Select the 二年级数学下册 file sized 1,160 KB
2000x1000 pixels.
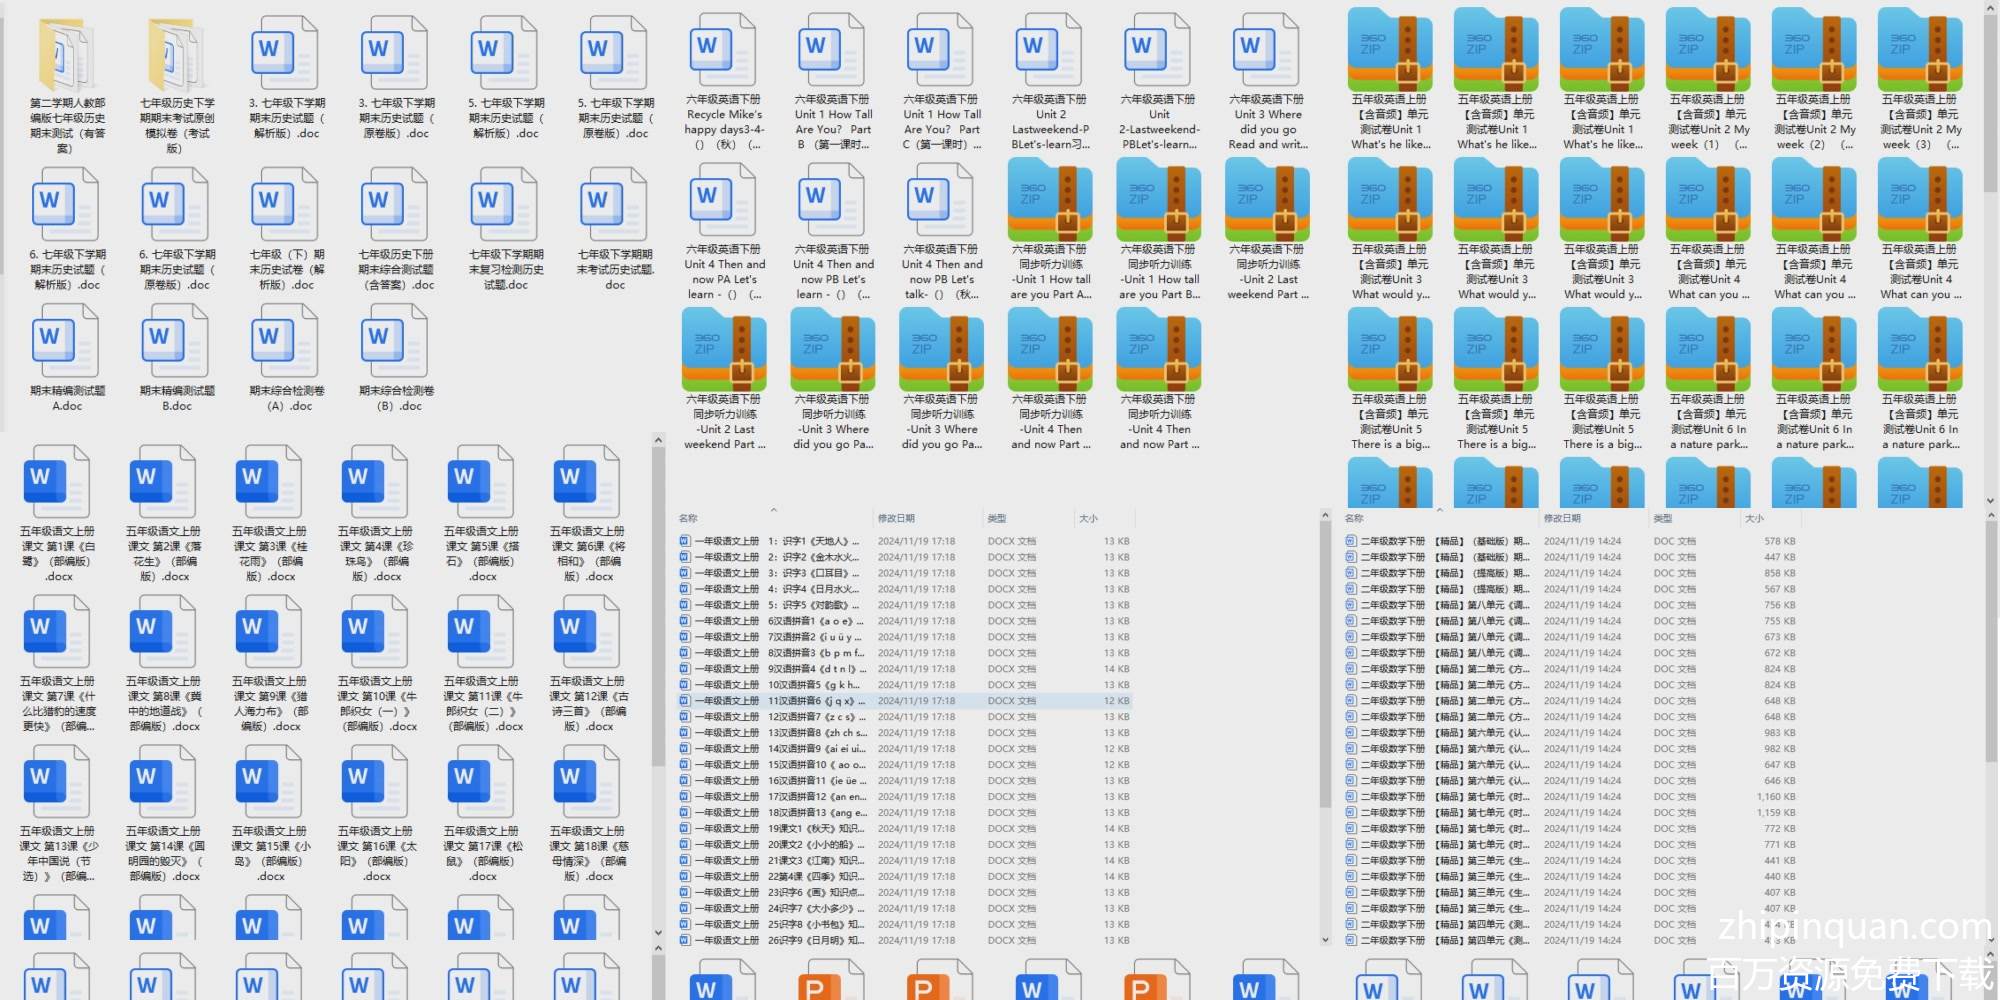[1450, 797]
